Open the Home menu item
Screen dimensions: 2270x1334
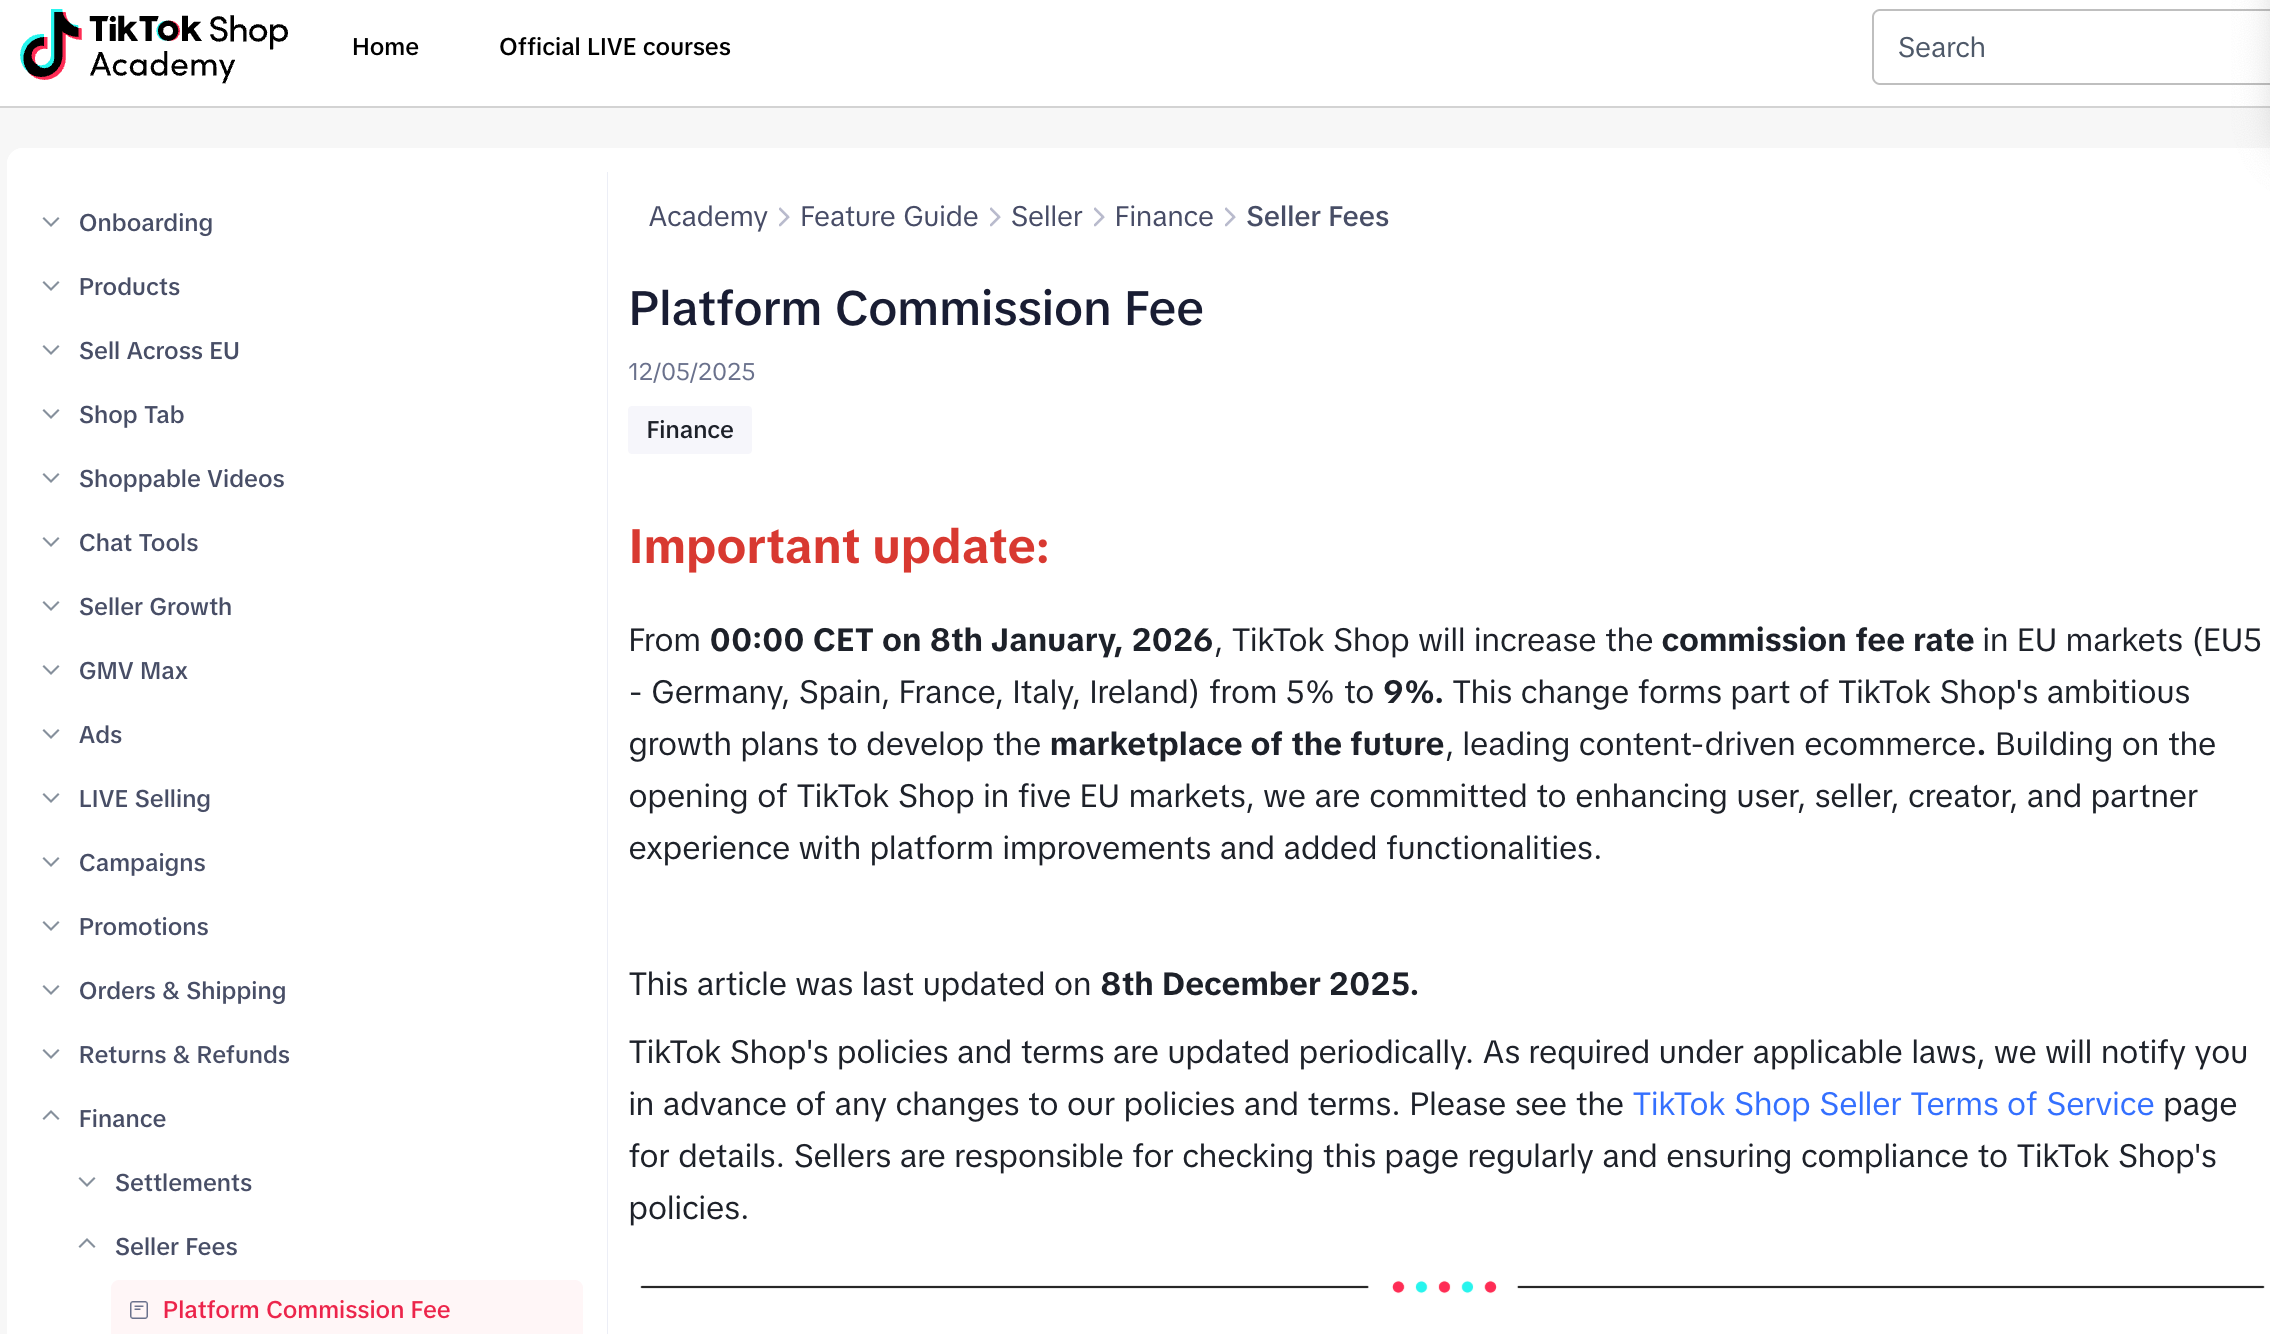point(385,46)
